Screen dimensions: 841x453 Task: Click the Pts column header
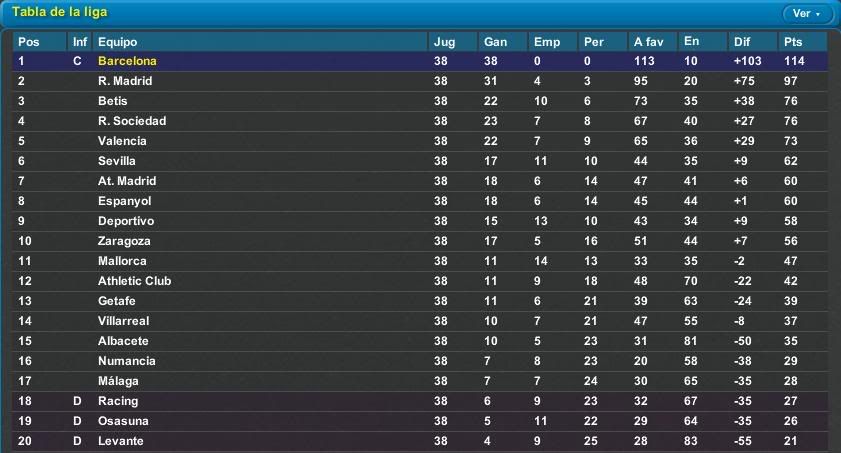(x=793, y=42)
